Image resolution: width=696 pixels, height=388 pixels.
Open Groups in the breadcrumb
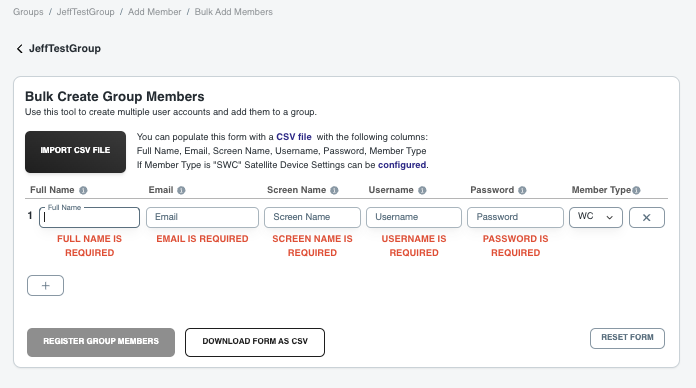click(x=28, y=12)
